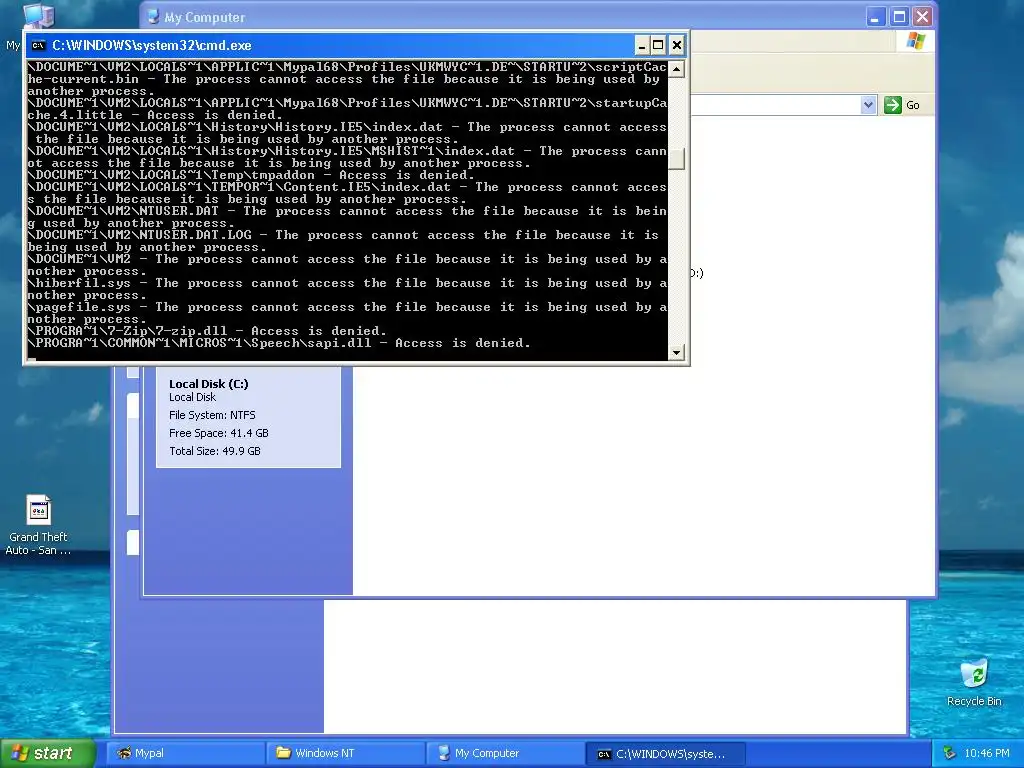
Task: Click the cmd window scrollbar thumb
Action: click(x=677, y=159)
